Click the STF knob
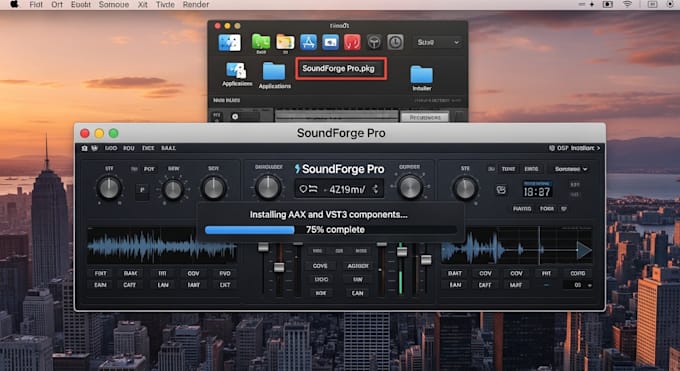Viewport: 680px width, 371px height. [109, 188]
